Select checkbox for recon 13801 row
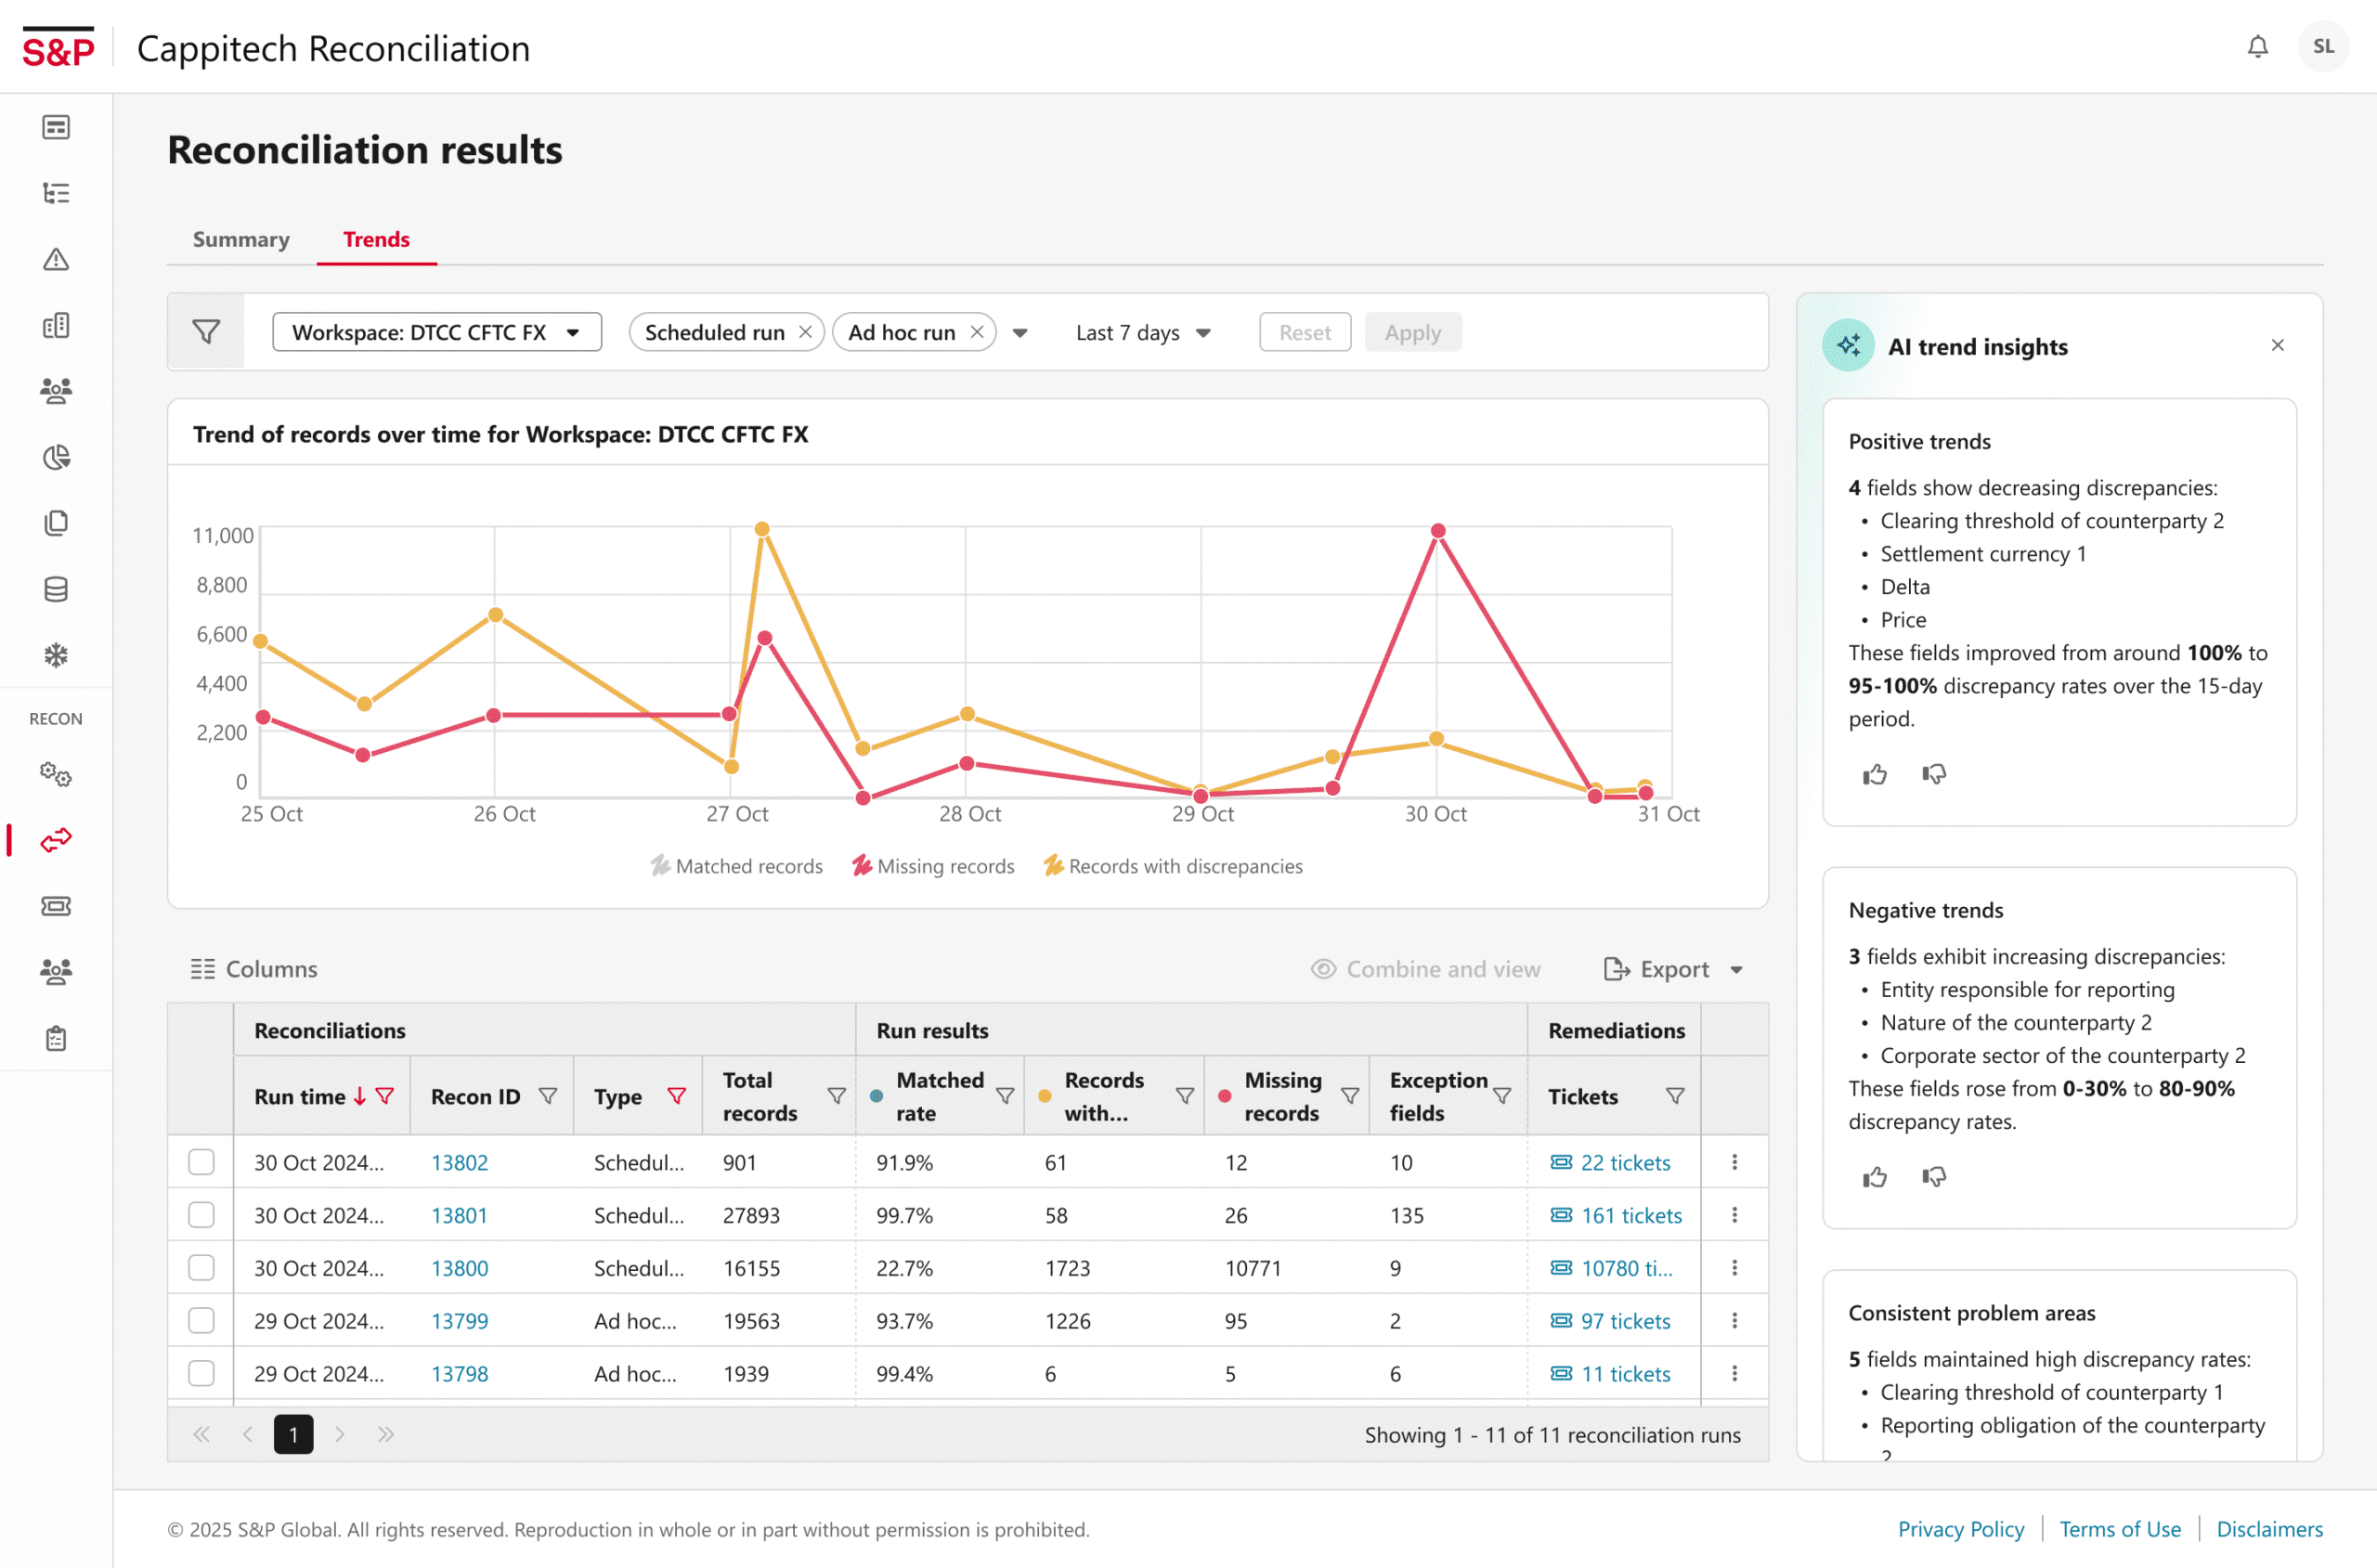This screenshot has height=1568, width=2377. (201, 1215)
